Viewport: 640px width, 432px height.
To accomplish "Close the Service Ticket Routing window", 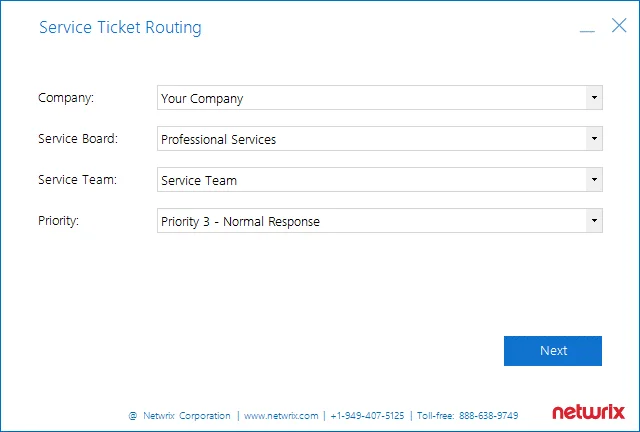I will click(619, 25).
